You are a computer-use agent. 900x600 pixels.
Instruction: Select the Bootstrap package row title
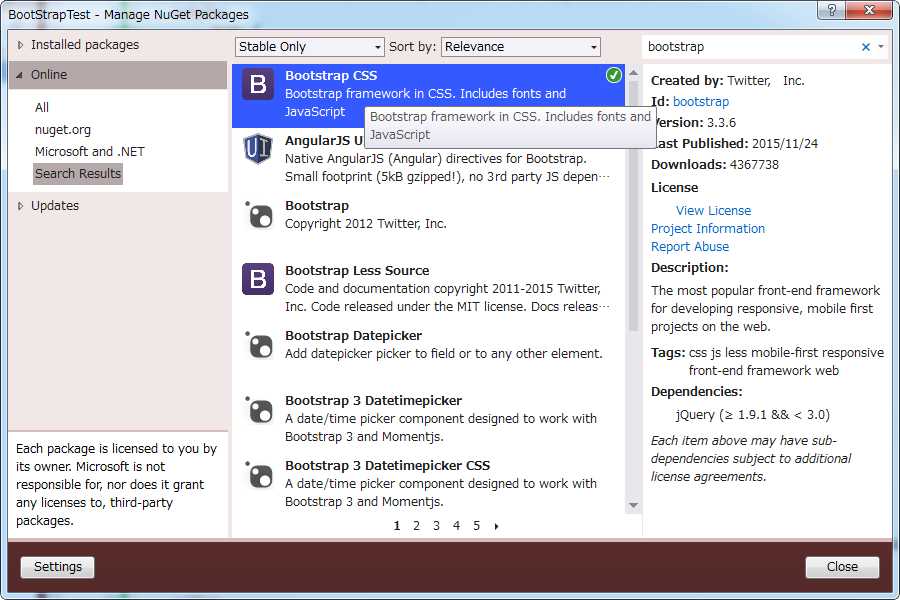coord(317,206)
